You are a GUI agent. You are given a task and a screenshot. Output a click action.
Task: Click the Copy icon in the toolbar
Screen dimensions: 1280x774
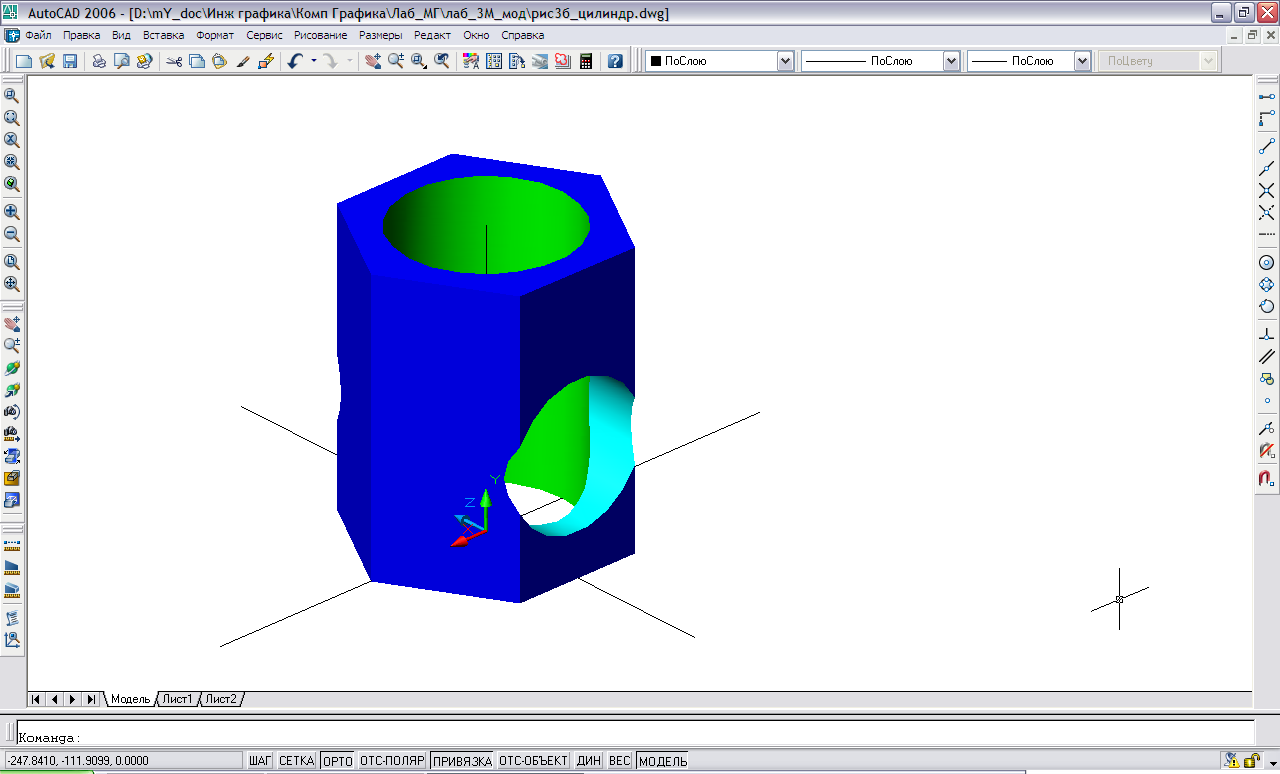pyautogui.click(x=197, y=61)
